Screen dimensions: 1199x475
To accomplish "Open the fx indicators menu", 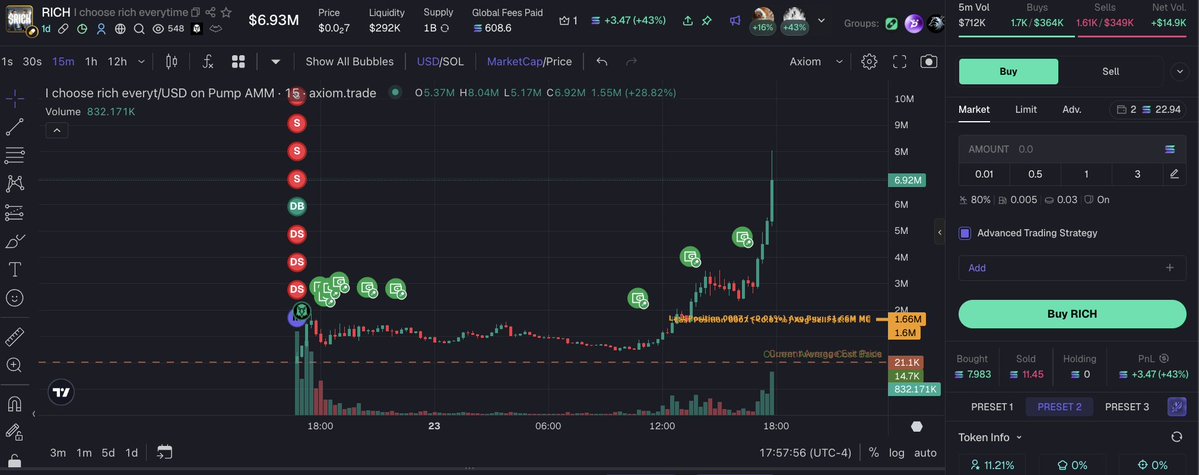I will point(208,61).
